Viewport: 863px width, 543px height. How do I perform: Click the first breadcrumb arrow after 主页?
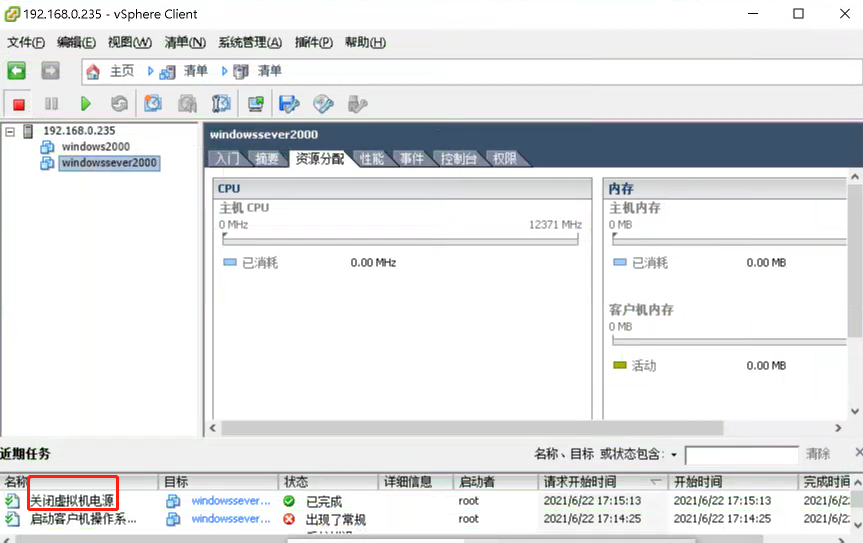click(150, 71)
